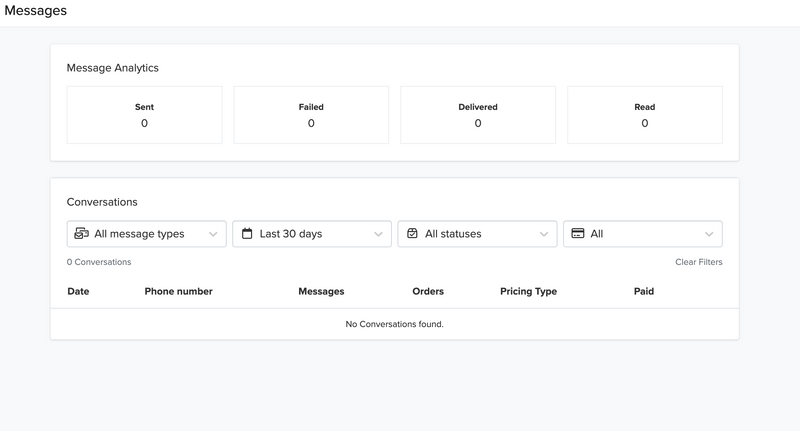Select the Read analytics card
This screenshot has width=800, height=431.
645,115
